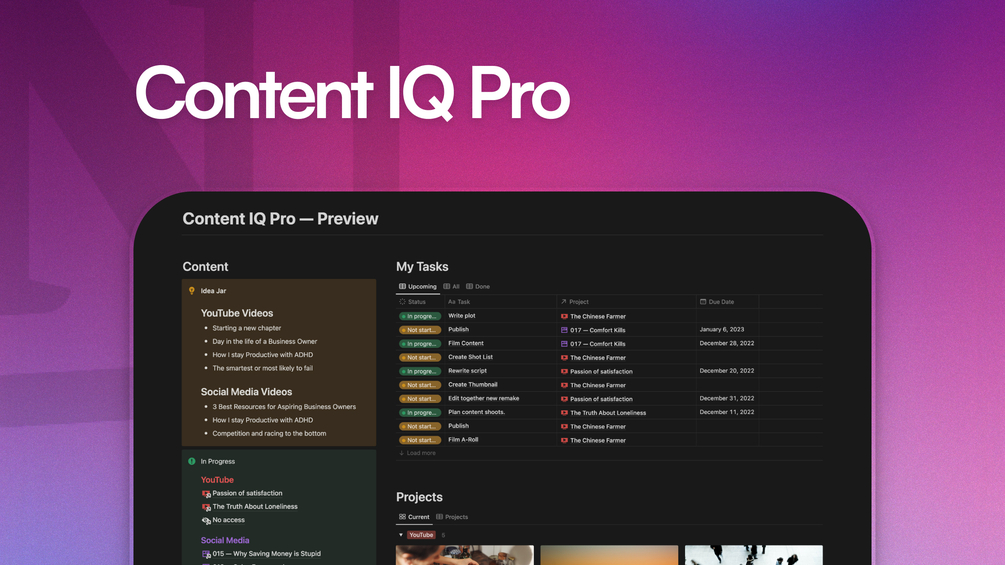Click the purple project icon in Film Content row
Image resolution: width=1005 pixels, height=565 pixels.
(x=564, y=344)
